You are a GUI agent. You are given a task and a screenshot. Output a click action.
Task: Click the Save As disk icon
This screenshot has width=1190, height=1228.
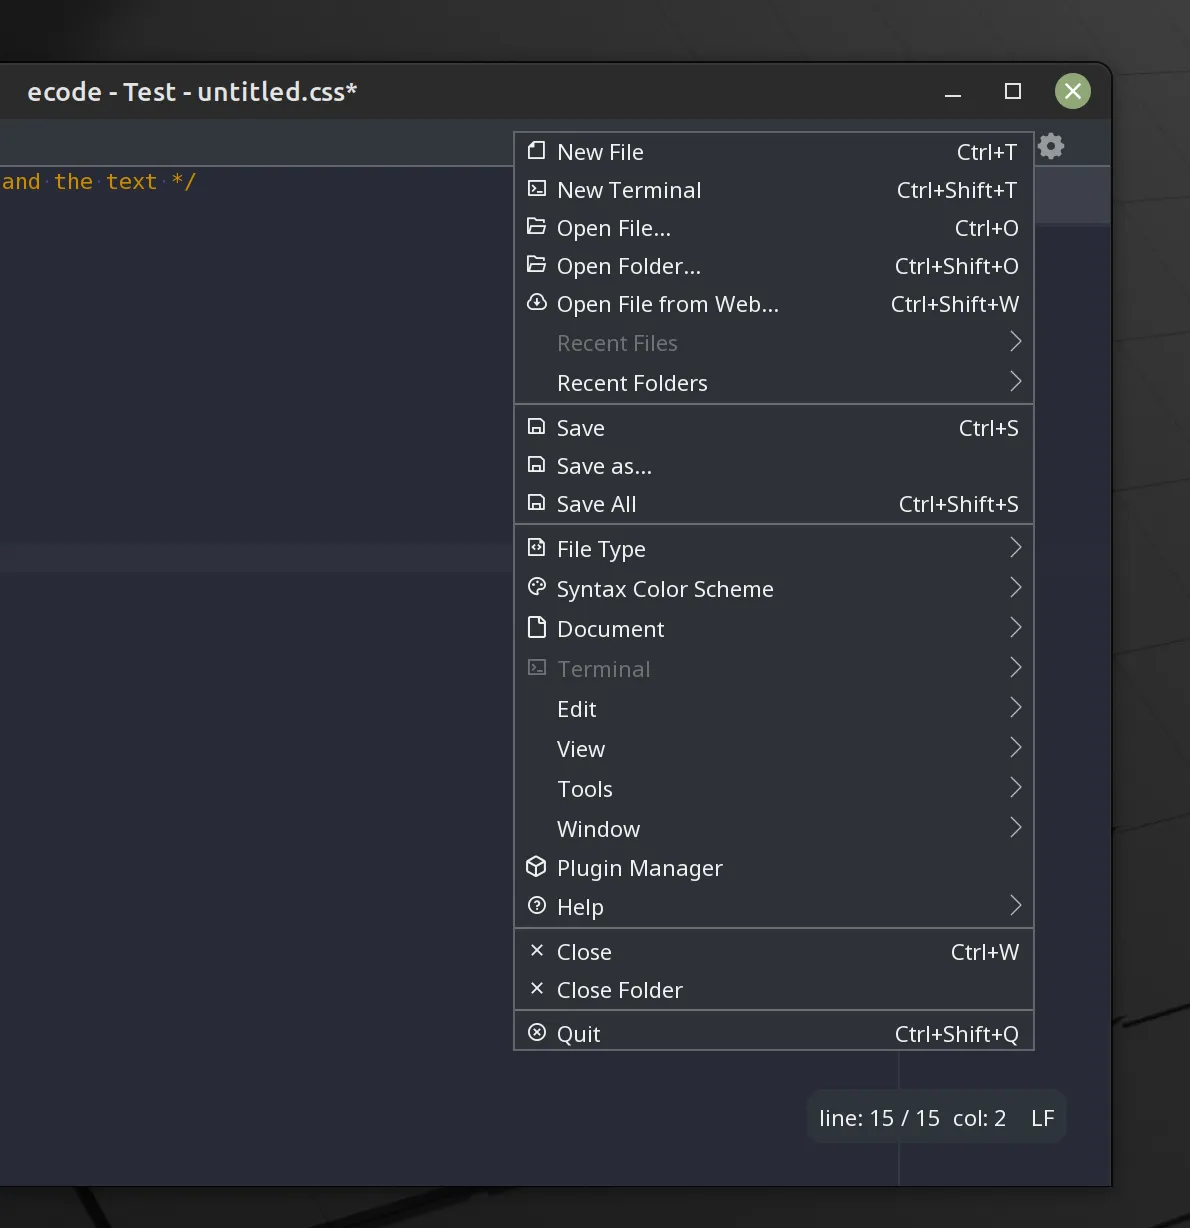537,465
